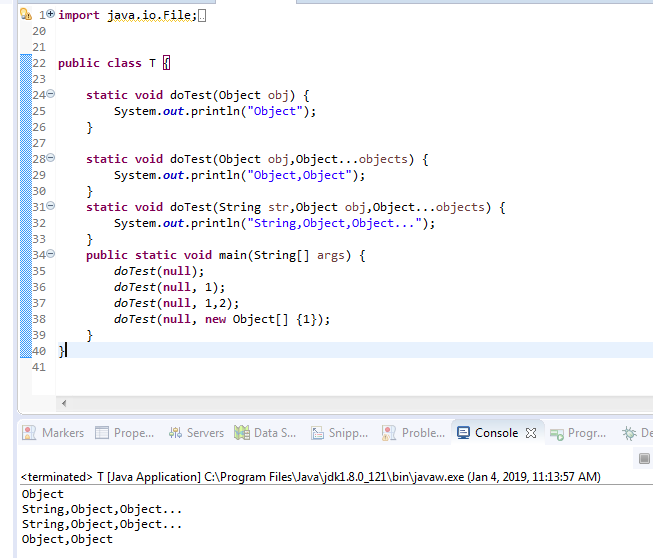Click the editor horizontal scrollbar left arrow
The height and width of the screenshot is (558, 653).
[x=64, y=403]
